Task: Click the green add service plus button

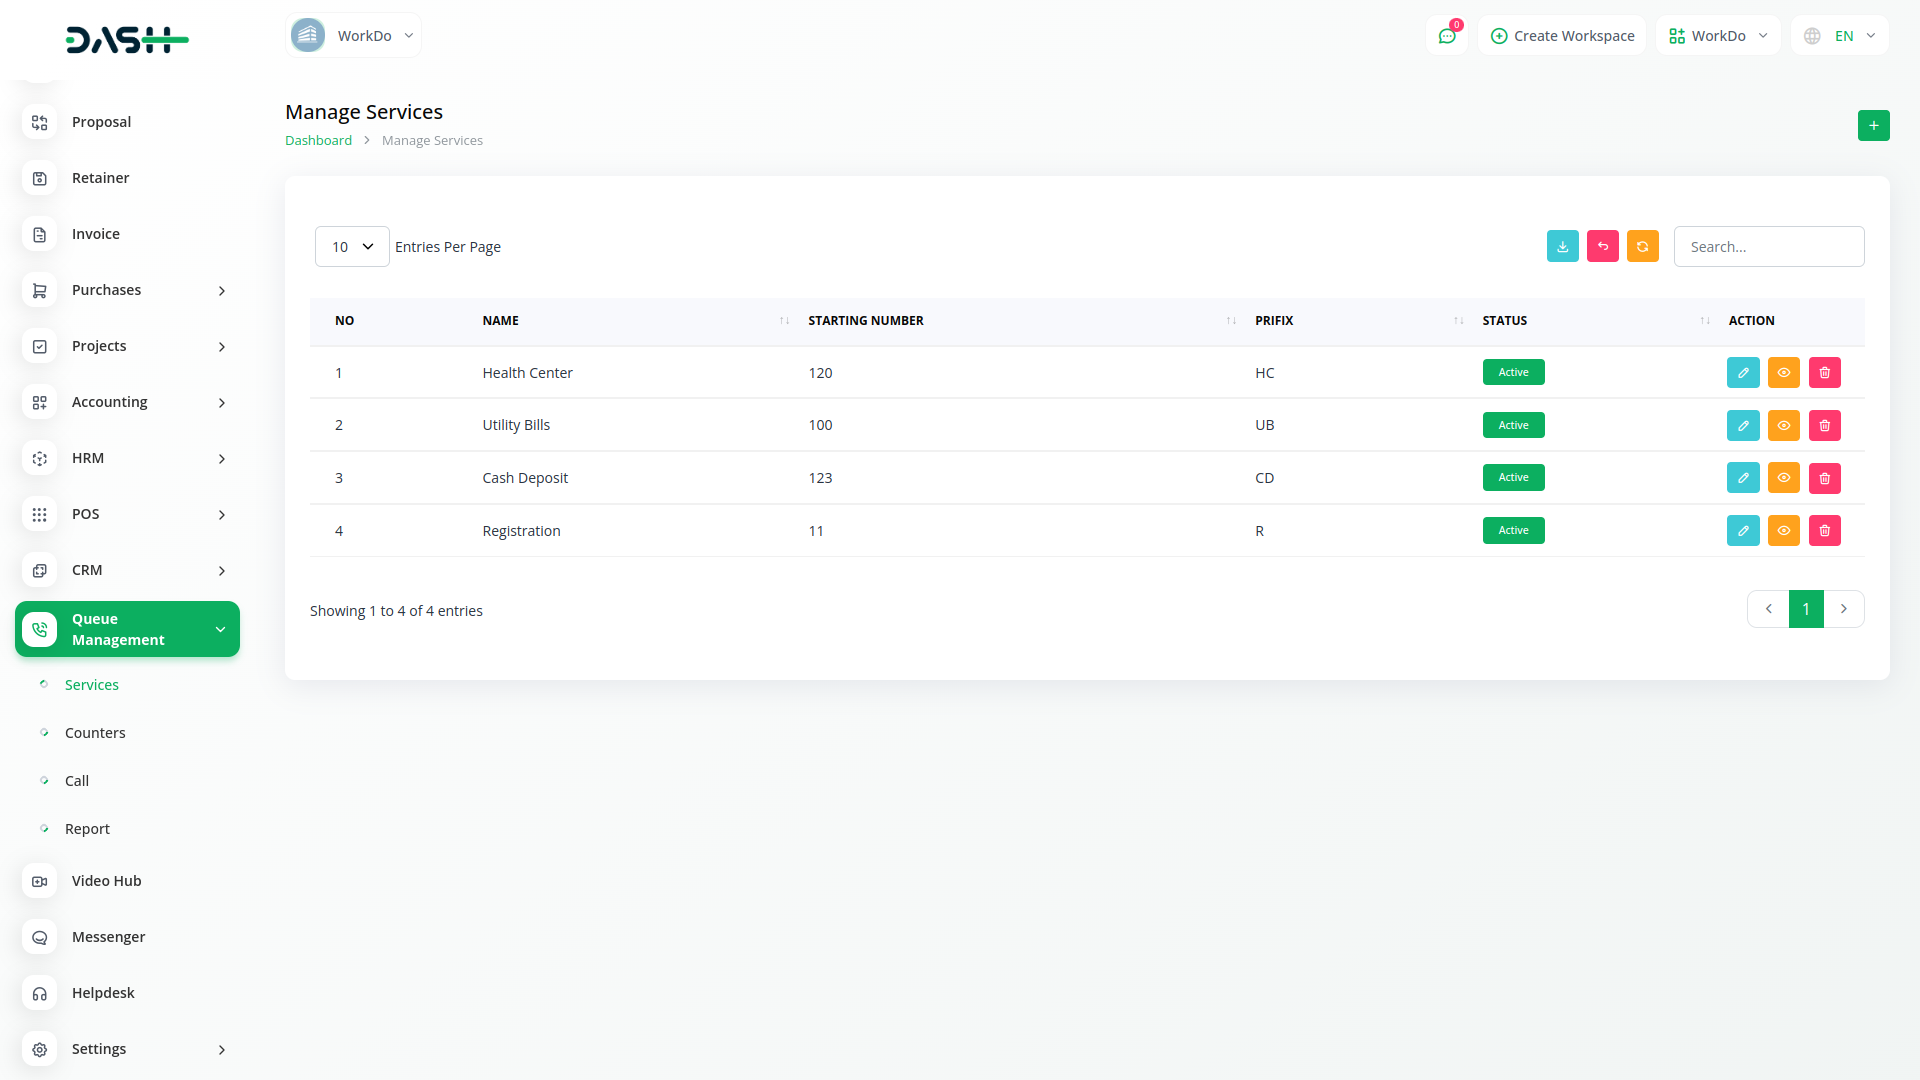Action: [x=1873, y=125]
